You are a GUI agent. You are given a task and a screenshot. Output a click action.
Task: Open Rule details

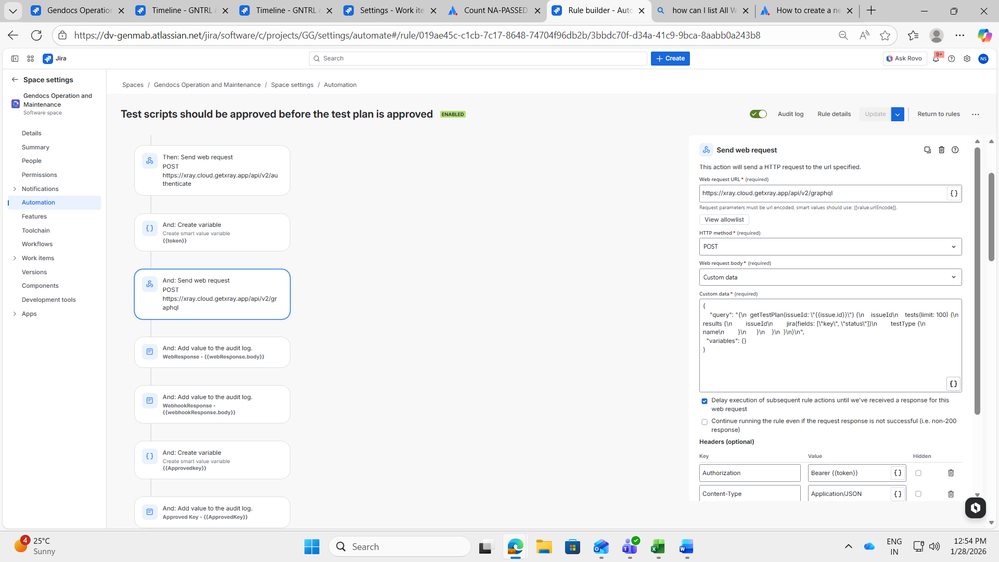point(834,114)
